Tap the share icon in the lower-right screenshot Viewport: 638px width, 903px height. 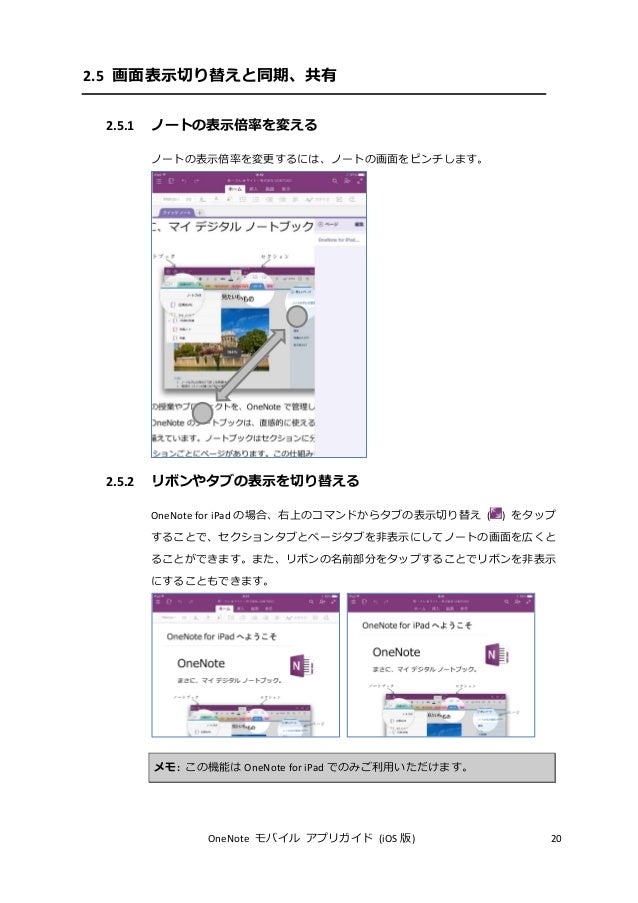(x=518, y=601)
